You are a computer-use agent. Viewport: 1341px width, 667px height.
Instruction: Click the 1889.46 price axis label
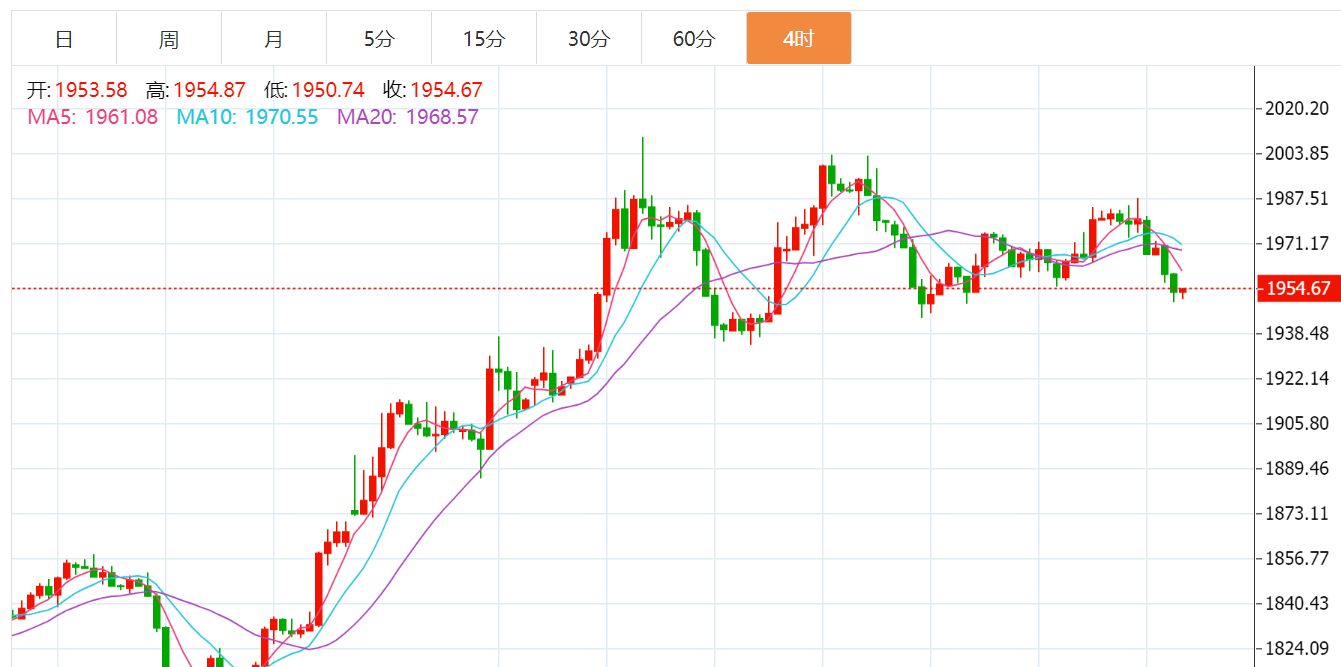[x=1298, y=468]
